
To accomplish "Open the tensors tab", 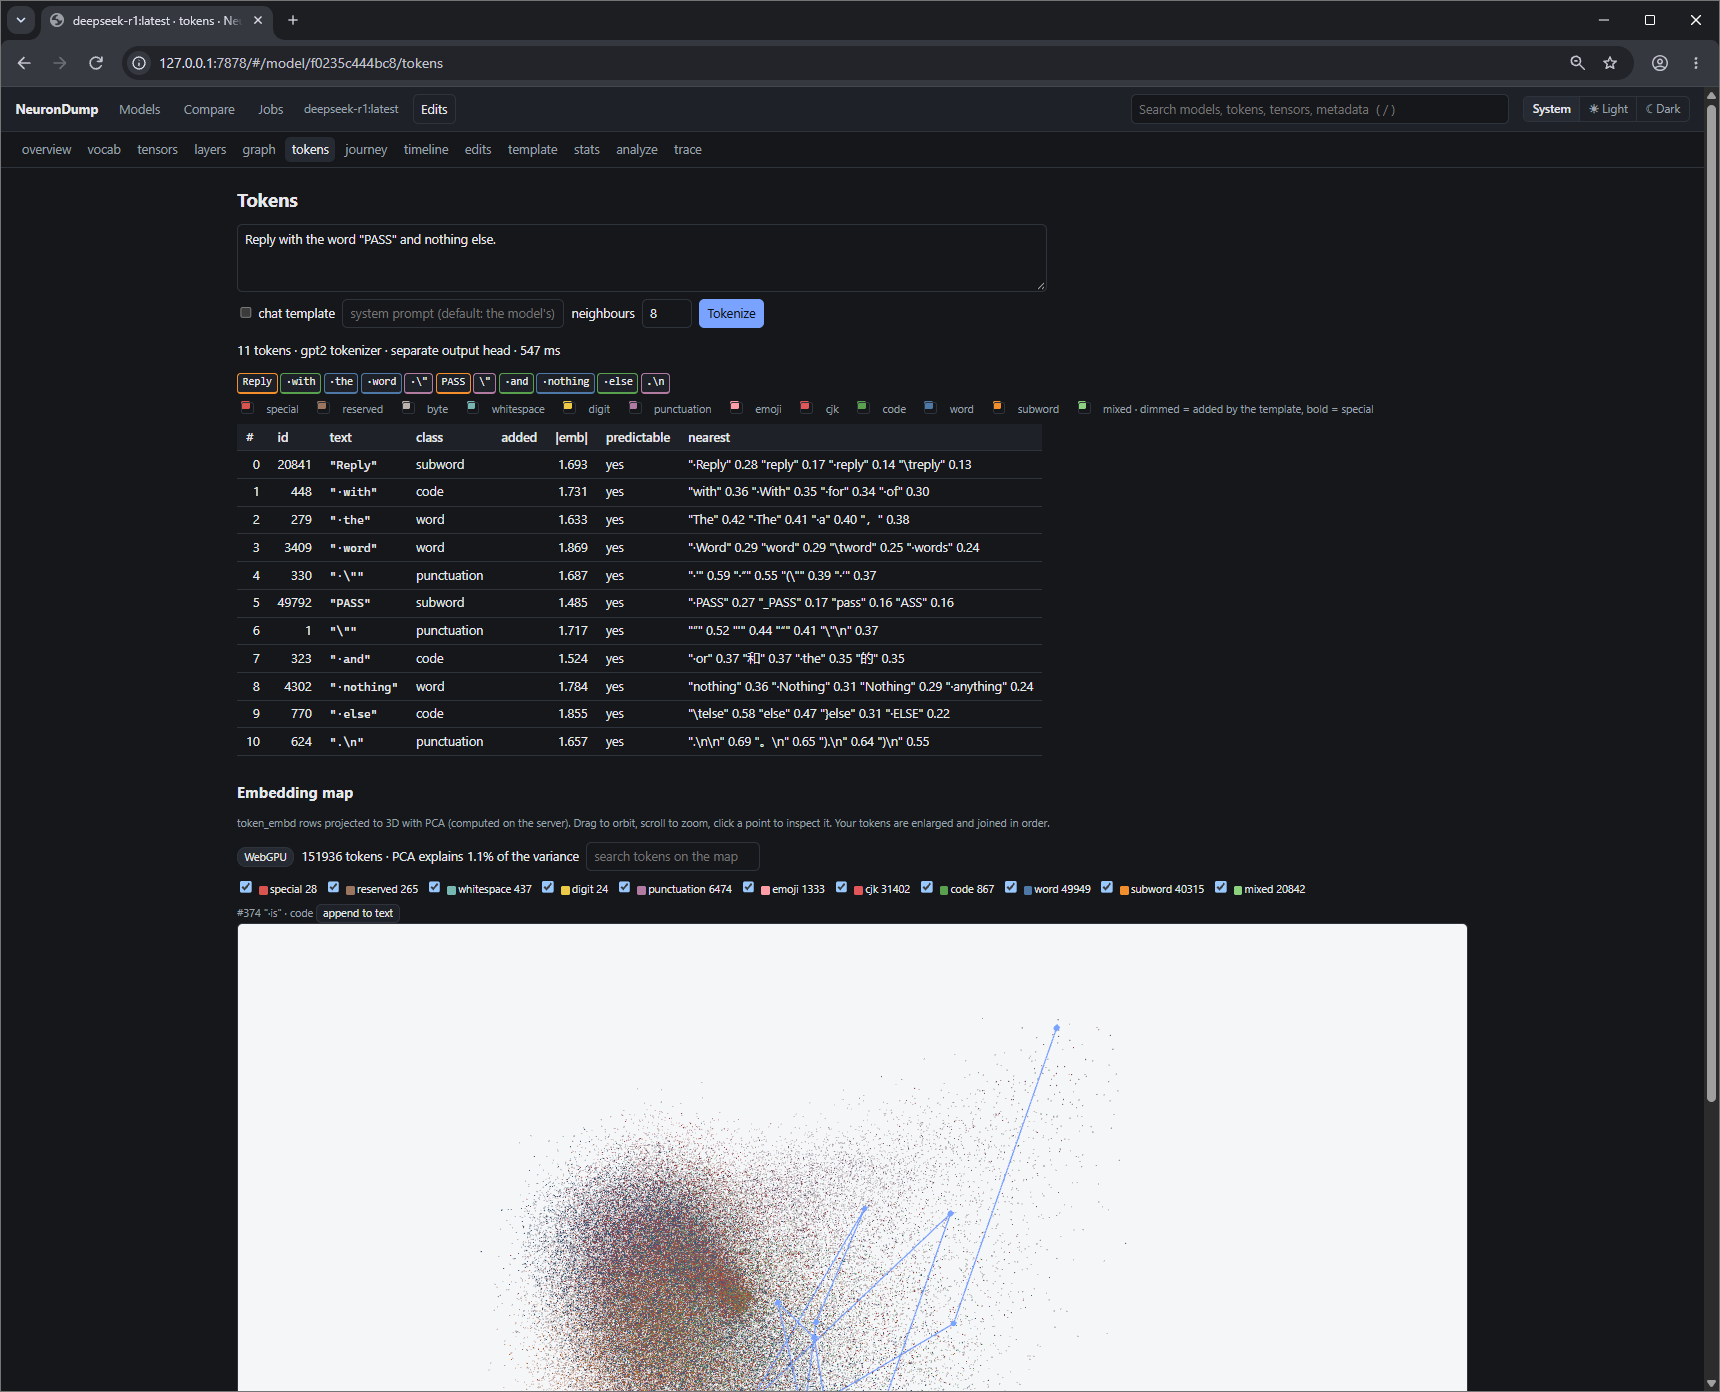I will [x=157, y=149].
